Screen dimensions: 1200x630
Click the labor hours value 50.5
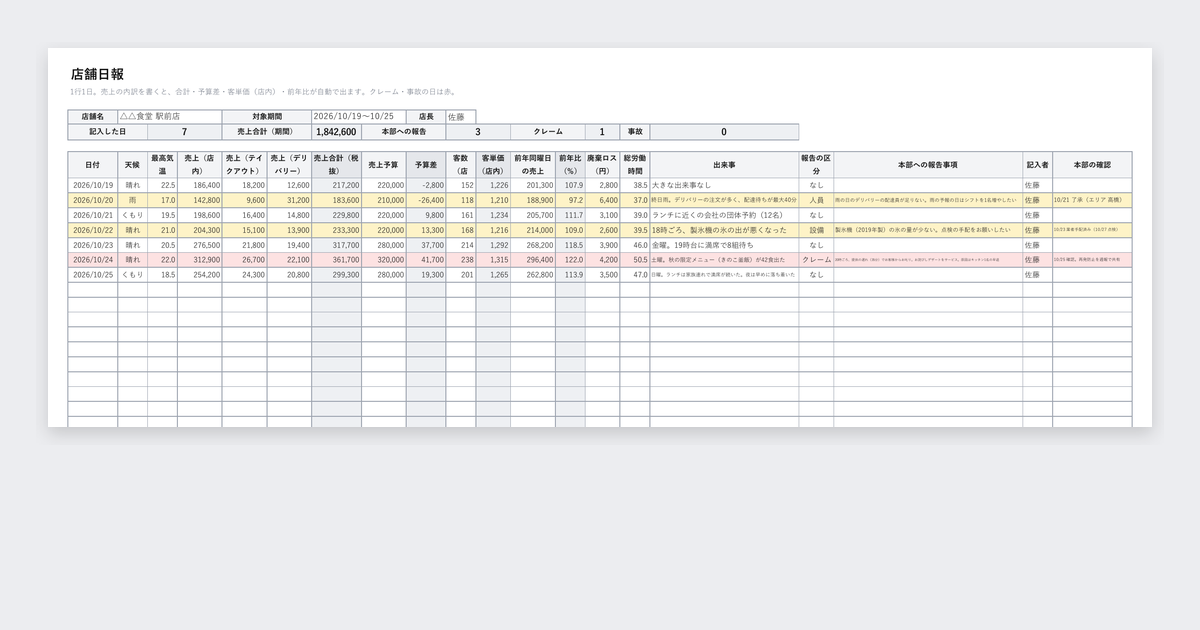click(635, 260)
